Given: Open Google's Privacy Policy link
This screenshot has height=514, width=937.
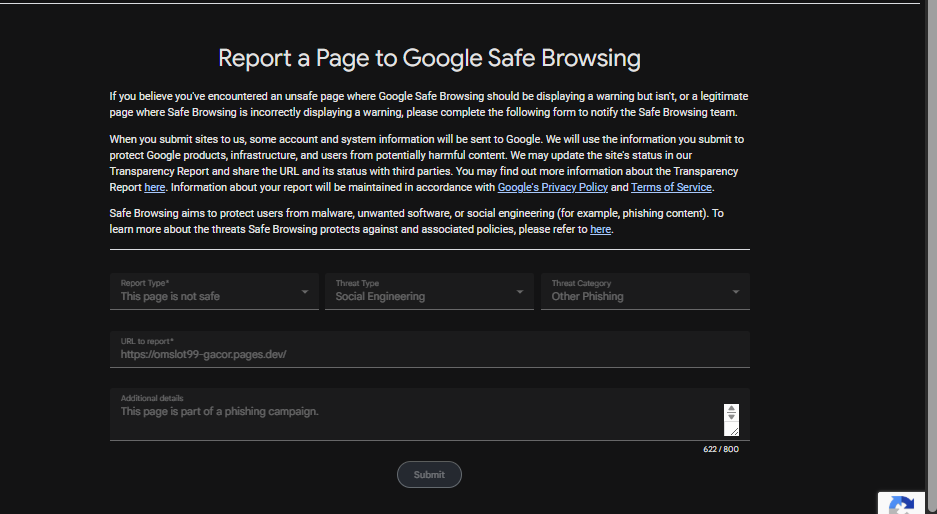Looking at the screenshot, I should [x=552, y=187].
